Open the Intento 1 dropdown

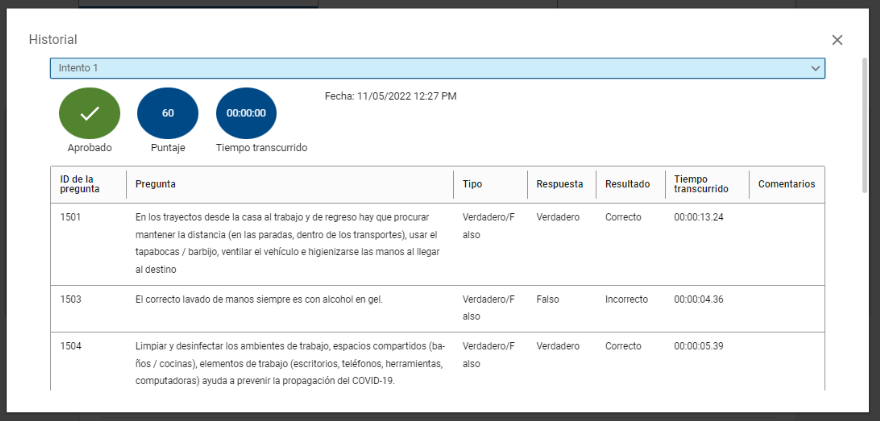(x=437, y=68)
